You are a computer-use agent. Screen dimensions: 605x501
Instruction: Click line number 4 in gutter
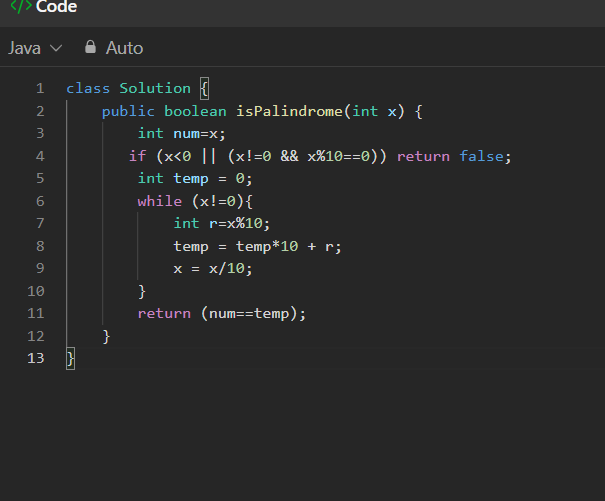pos(40,156)
